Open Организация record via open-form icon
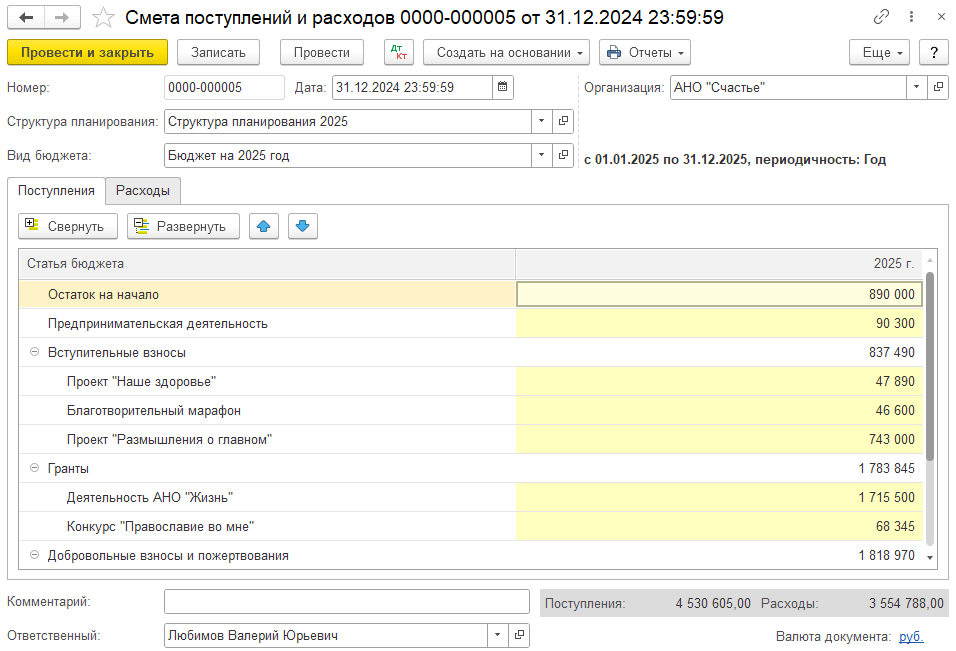 938,88
